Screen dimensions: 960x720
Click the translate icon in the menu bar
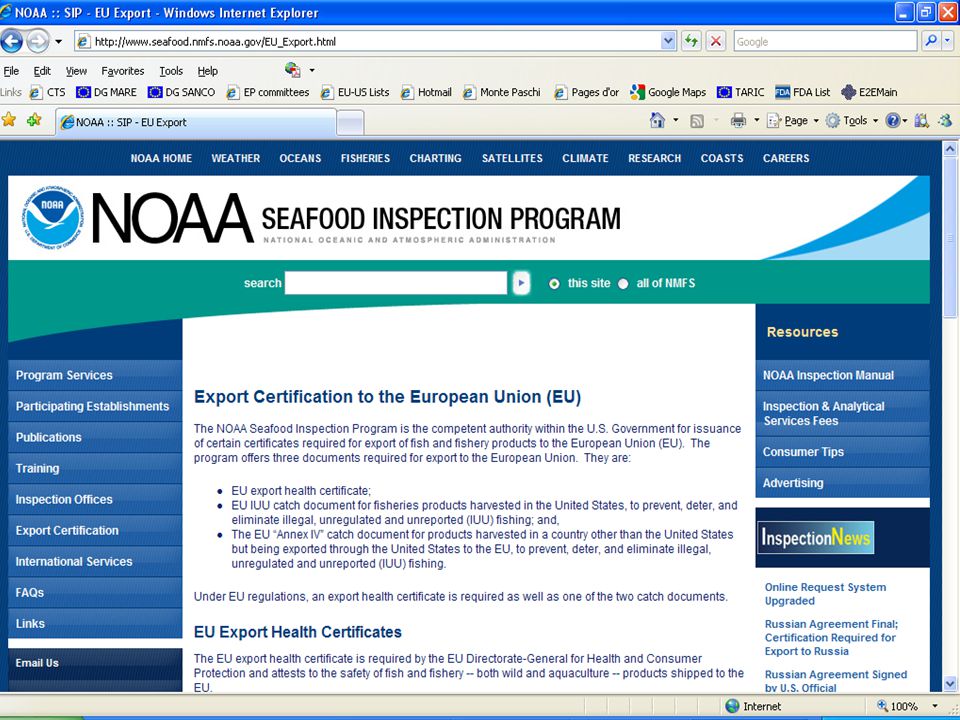[293, 70]
